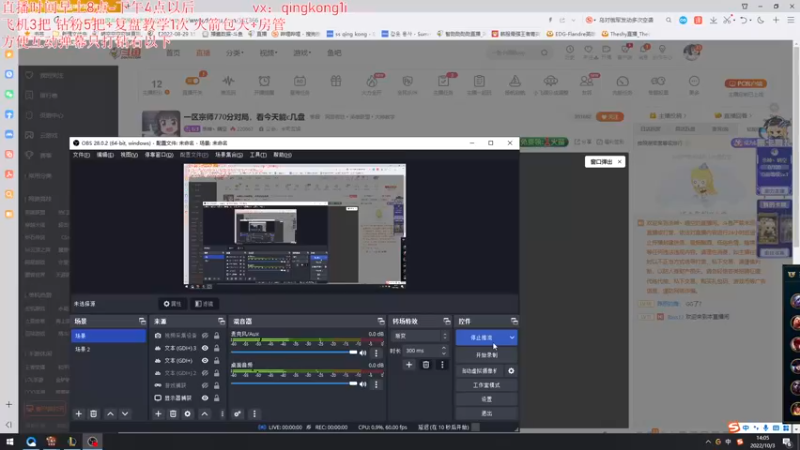Image resolution: width=800 pixels, height=450 pixels.
Task: Open the 工具 menu in OBS
Action: (258, 155)
